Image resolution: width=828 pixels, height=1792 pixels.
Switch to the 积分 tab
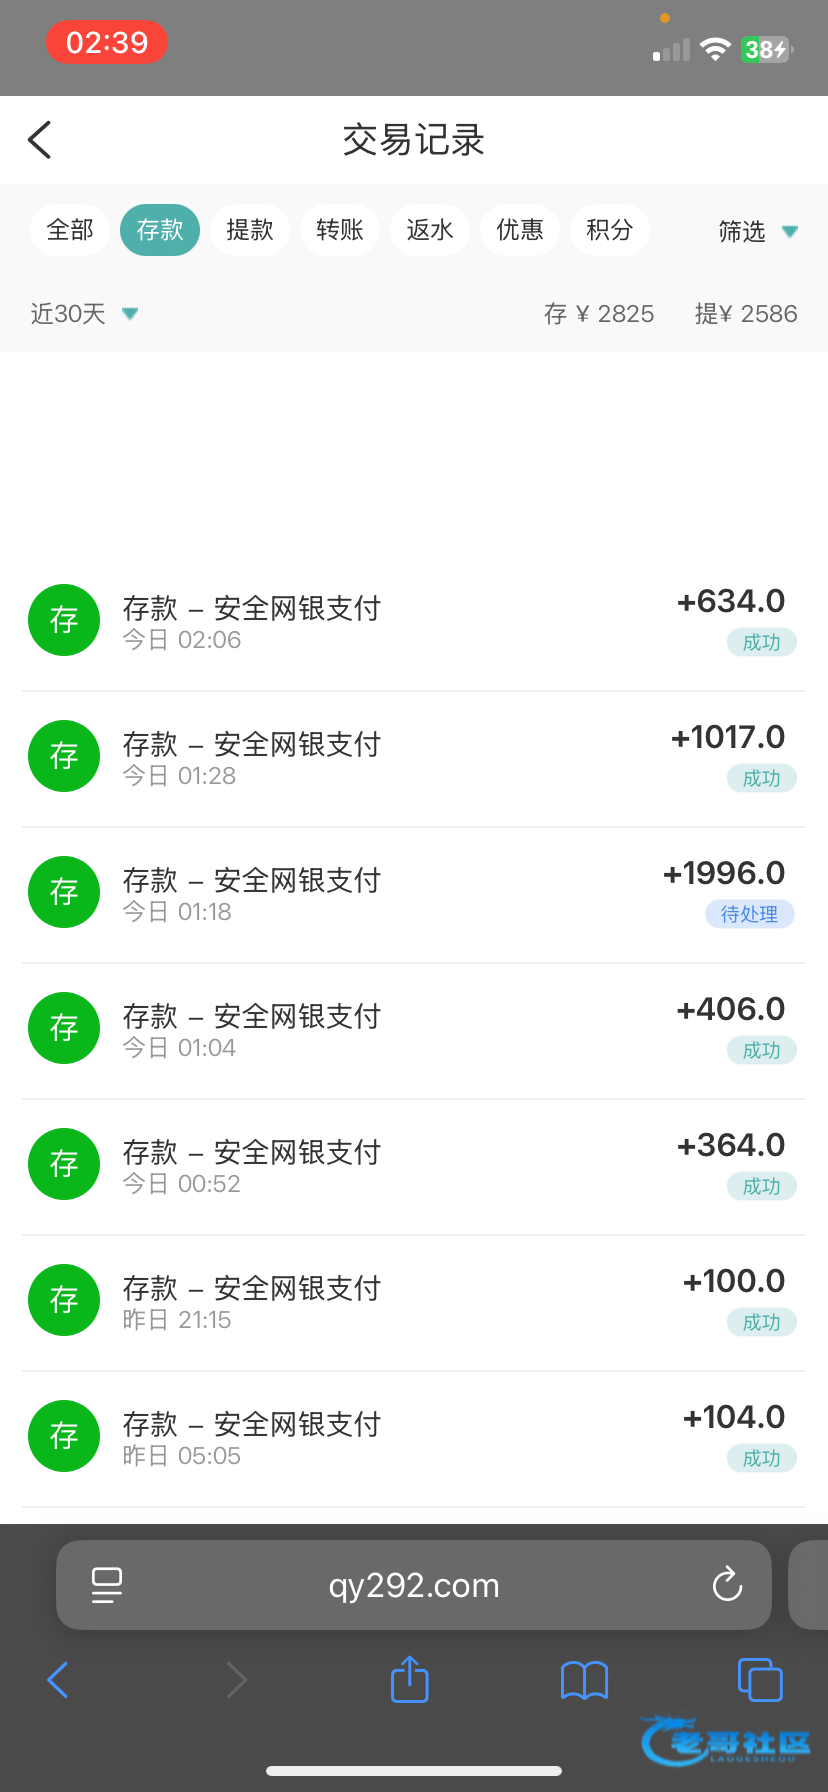point(610,230)
